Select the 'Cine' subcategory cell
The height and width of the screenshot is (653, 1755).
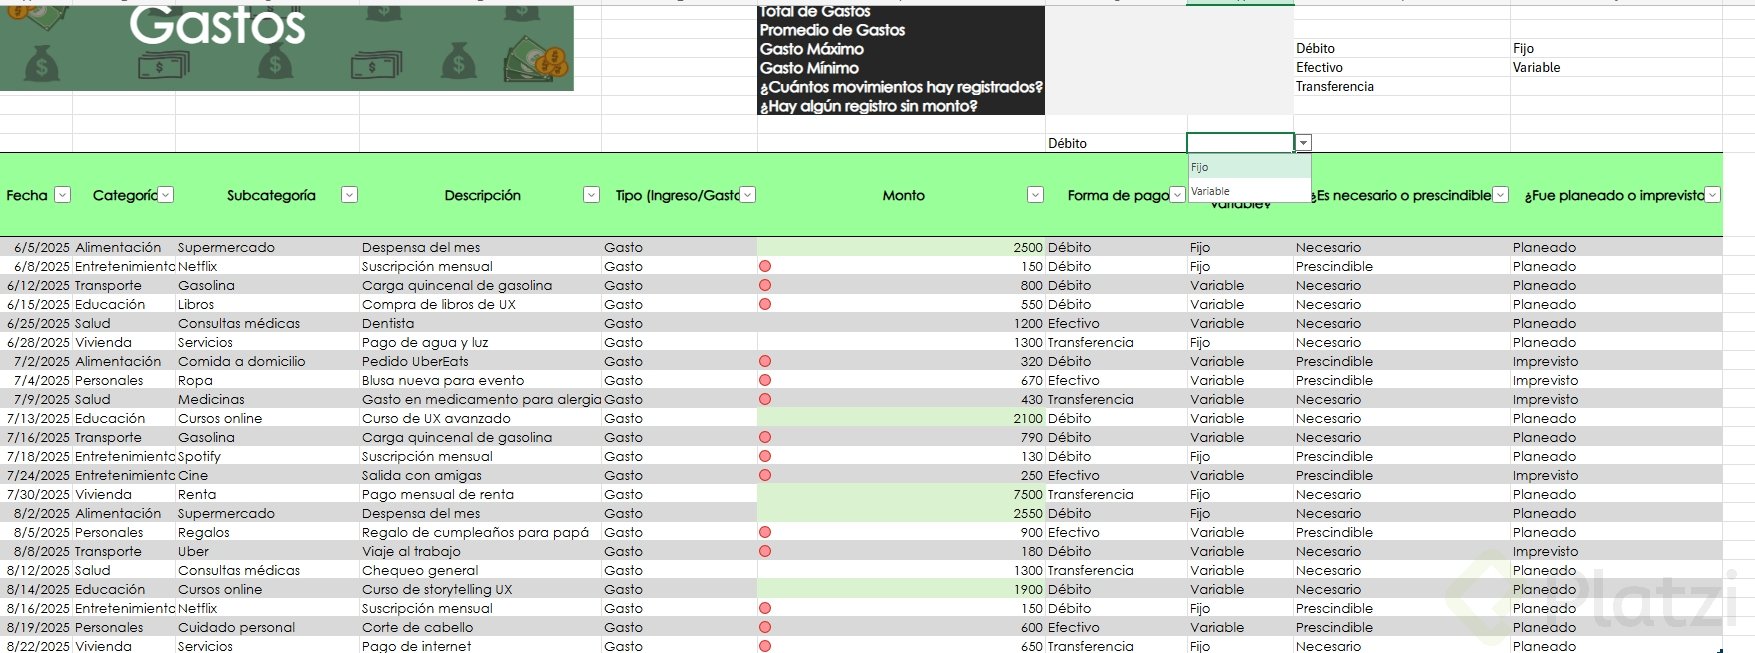point(267,475)
